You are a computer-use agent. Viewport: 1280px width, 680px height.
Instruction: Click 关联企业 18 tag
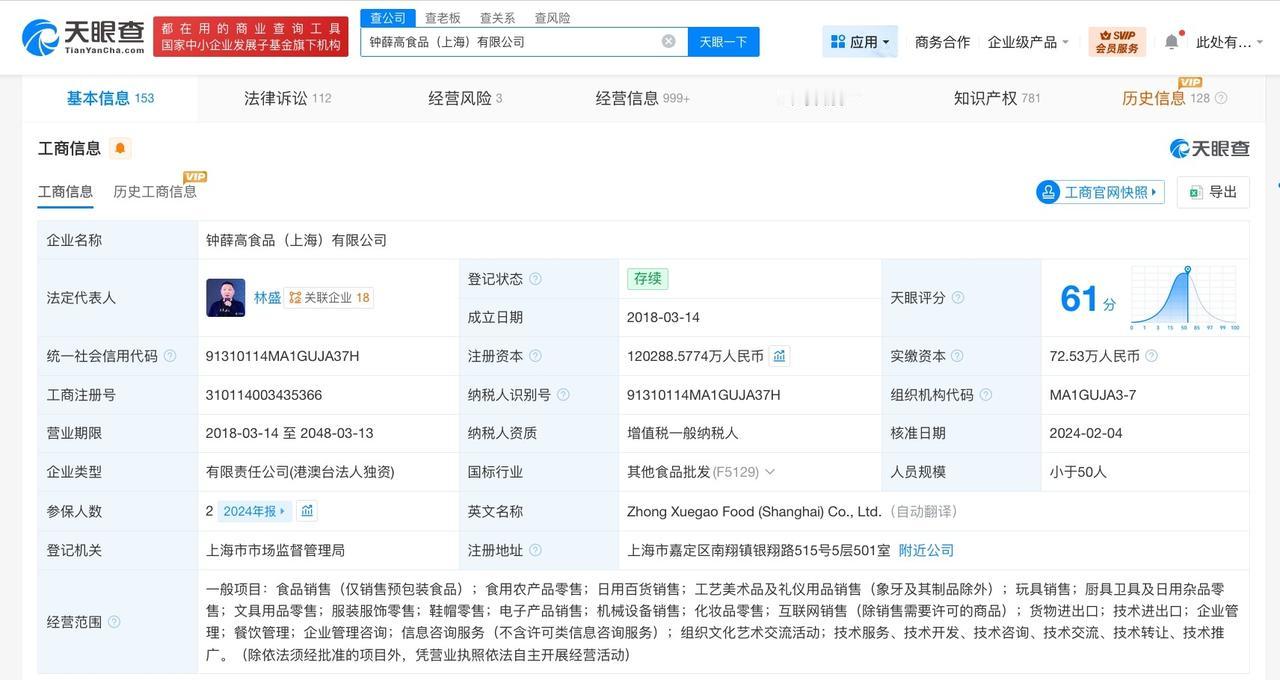pyautogui.click(x=329, y=298)
